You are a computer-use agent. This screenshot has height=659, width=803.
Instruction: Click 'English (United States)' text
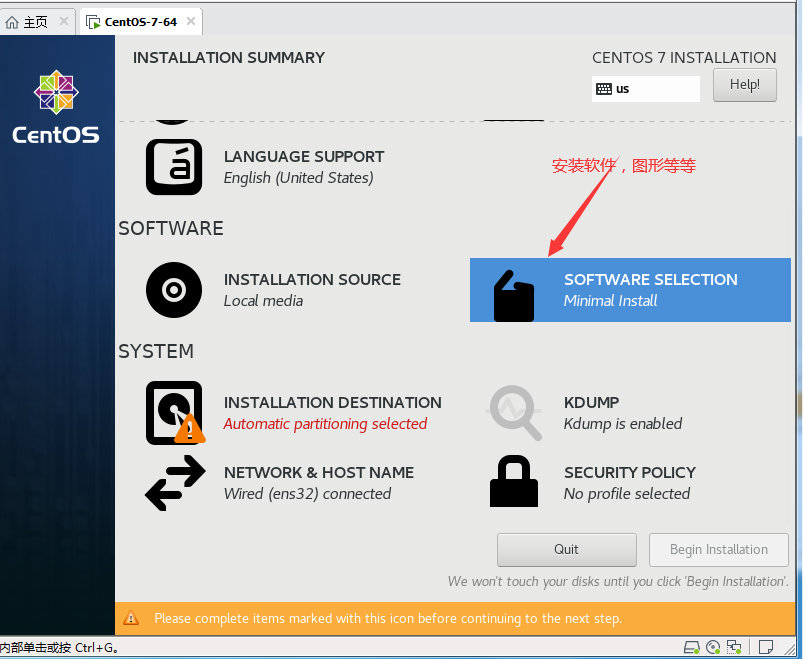(299, 178)
